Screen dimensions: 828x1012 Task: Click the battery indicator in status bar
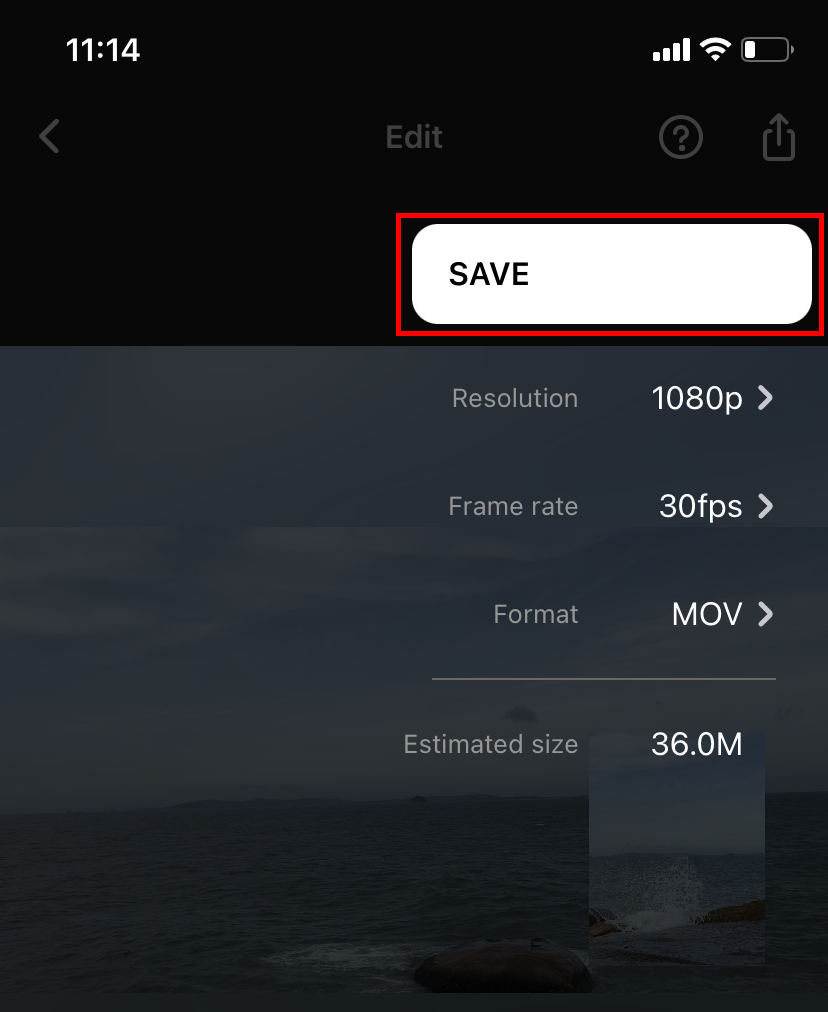pos(766,49)
